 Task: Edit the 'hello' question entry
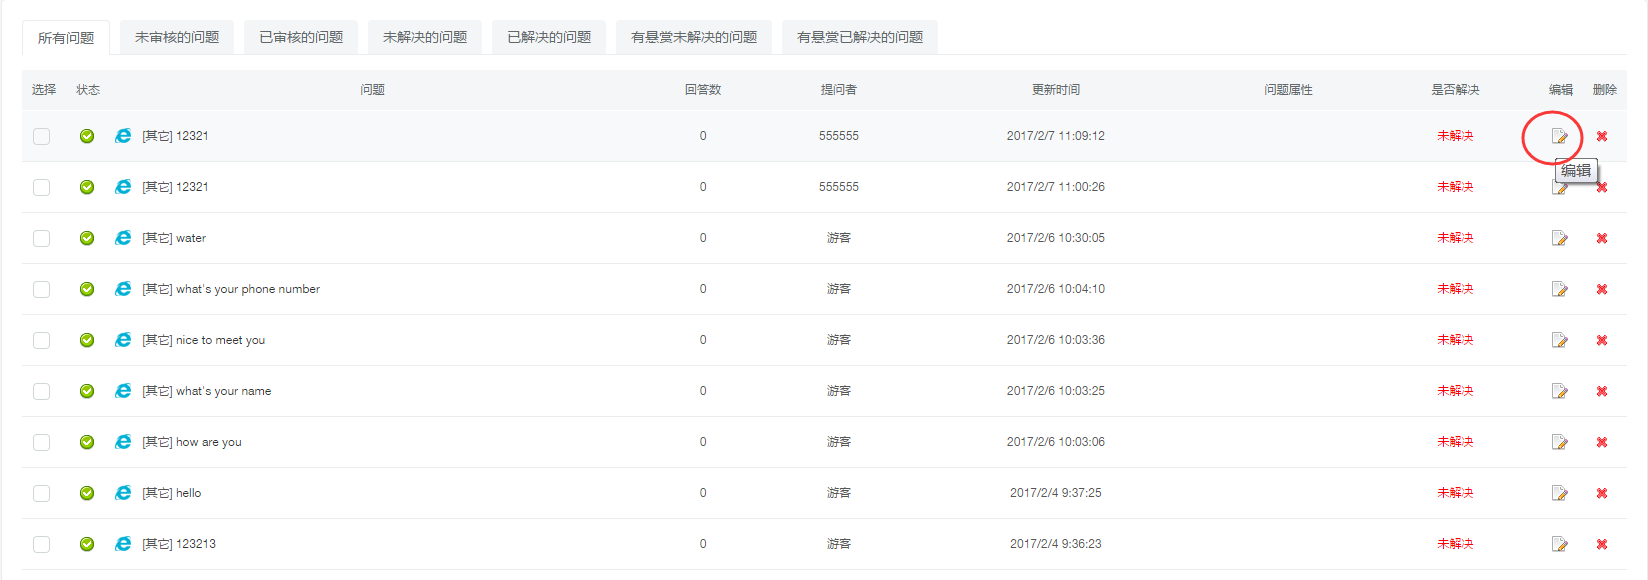(x=1559, y=493)
